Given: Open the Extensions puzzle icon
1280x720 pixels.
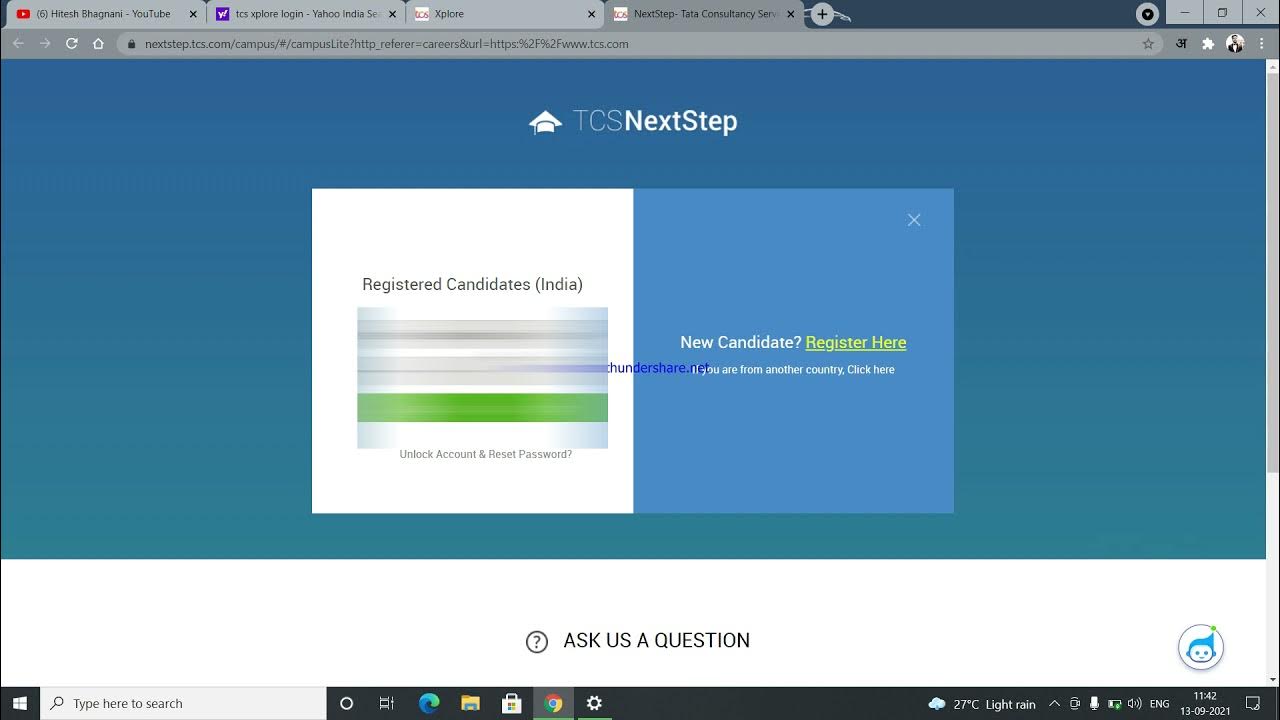Looking at the screenshot, I should (x=1208, y=44).
